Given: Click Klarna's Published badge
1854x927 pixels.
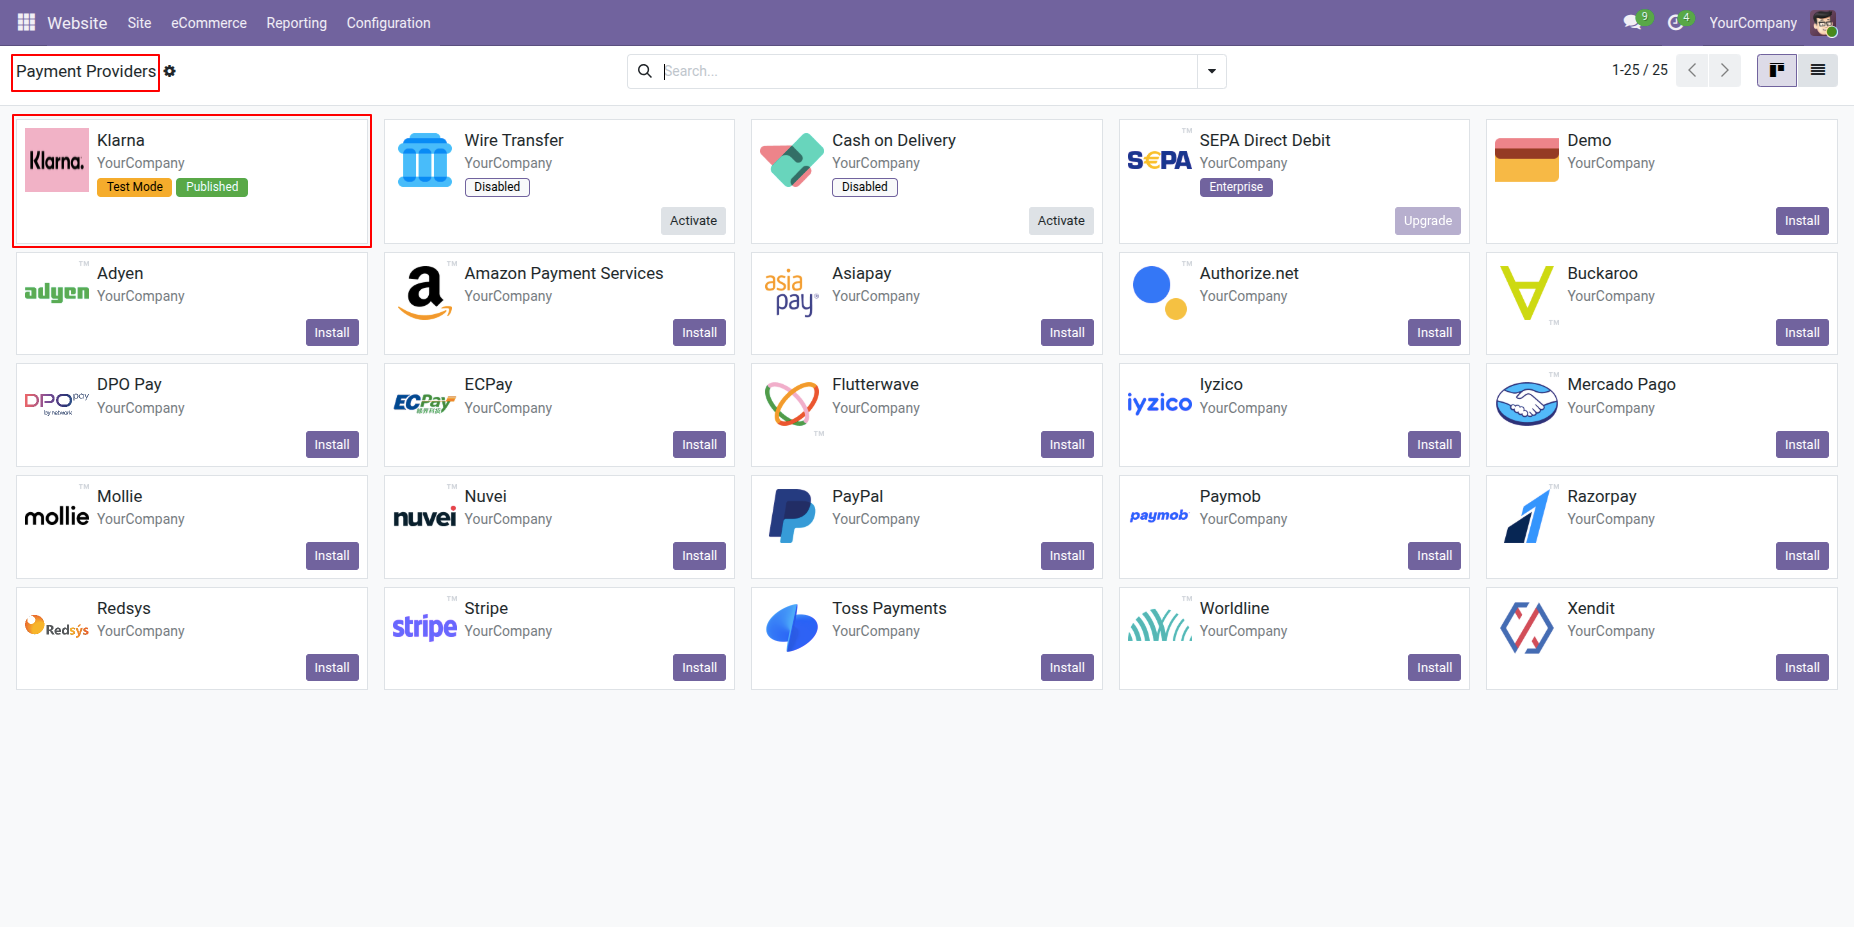Looking at the screenshot, I should (212, 187).
